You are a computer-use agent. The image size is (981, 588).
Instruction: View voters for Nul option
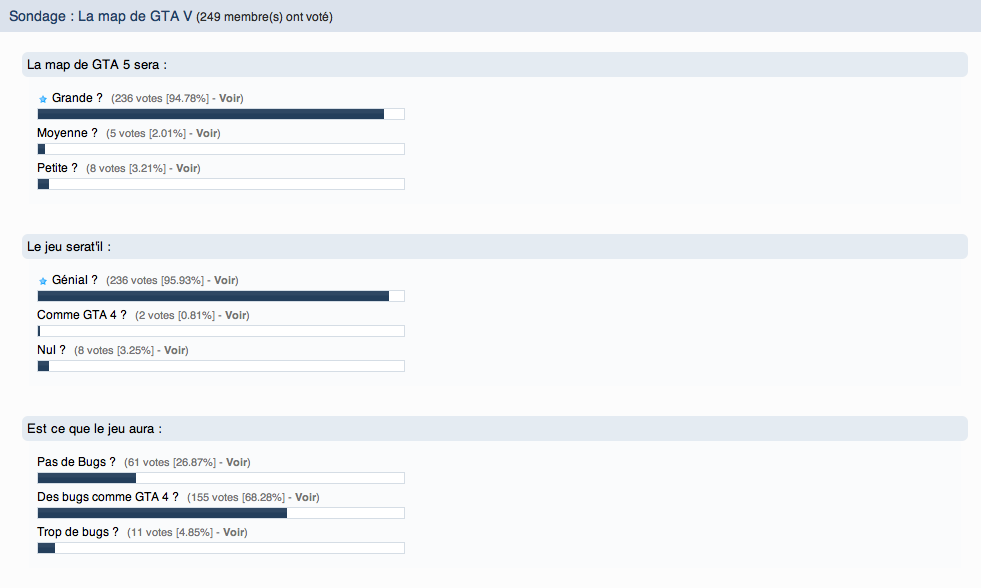pos(176,350)
